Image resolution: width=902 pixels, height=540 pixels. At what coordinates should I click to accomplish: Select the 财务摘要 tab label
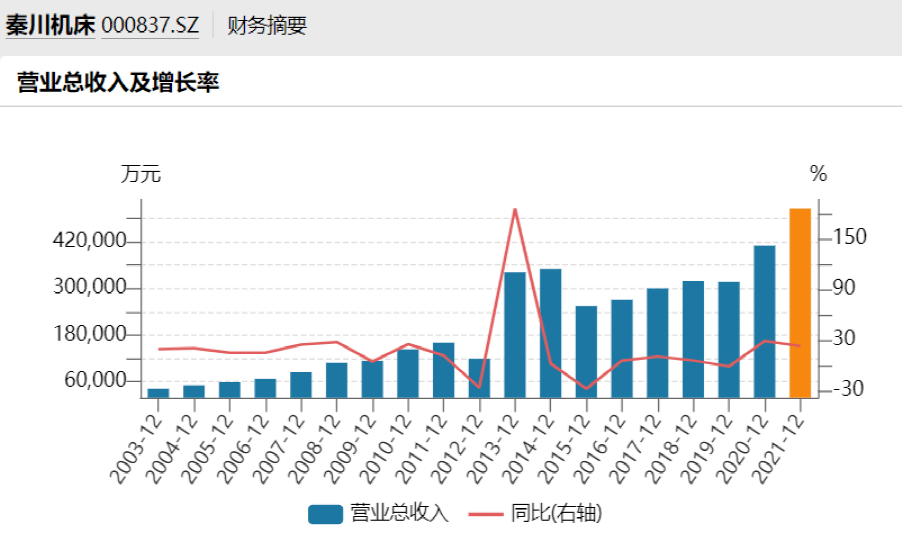pos(267,25)
